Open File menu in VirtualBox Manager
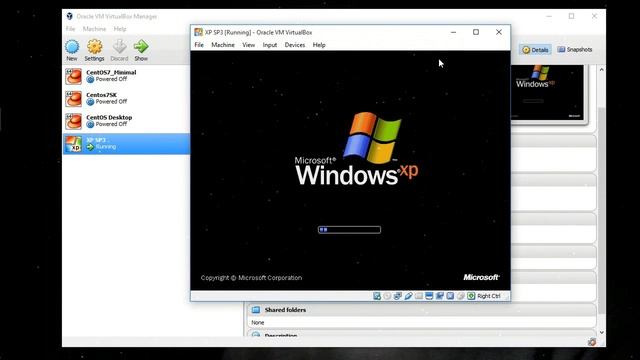Image resolution: width=640 pixels, height=360 pixels. (x=71, y=29)
